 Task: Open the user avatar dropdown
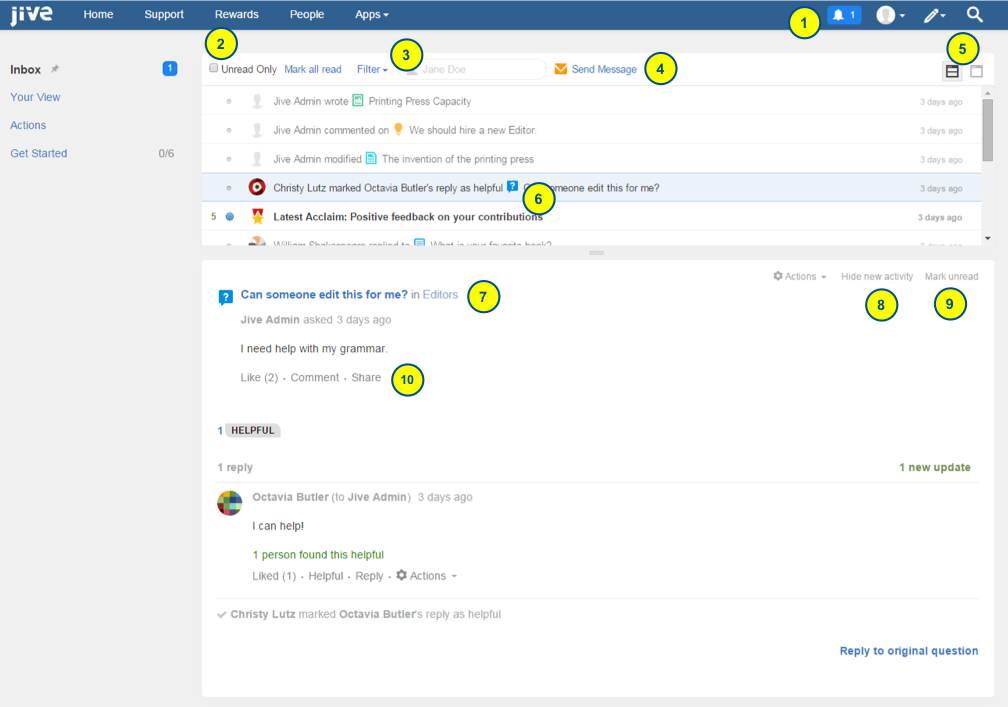[x=890, y=15]
